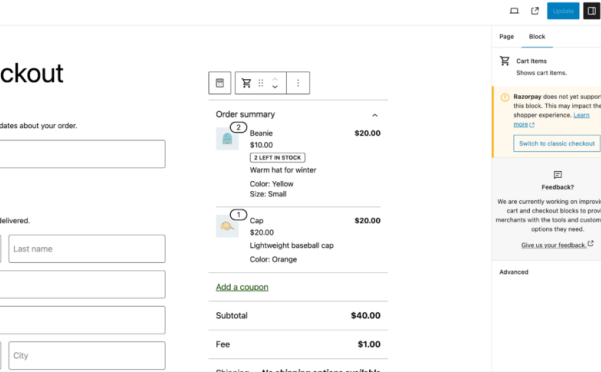Viewport: 601px width, 372px height.
Task: Click the cart icon in block toolbar
Action: [246, 83]
